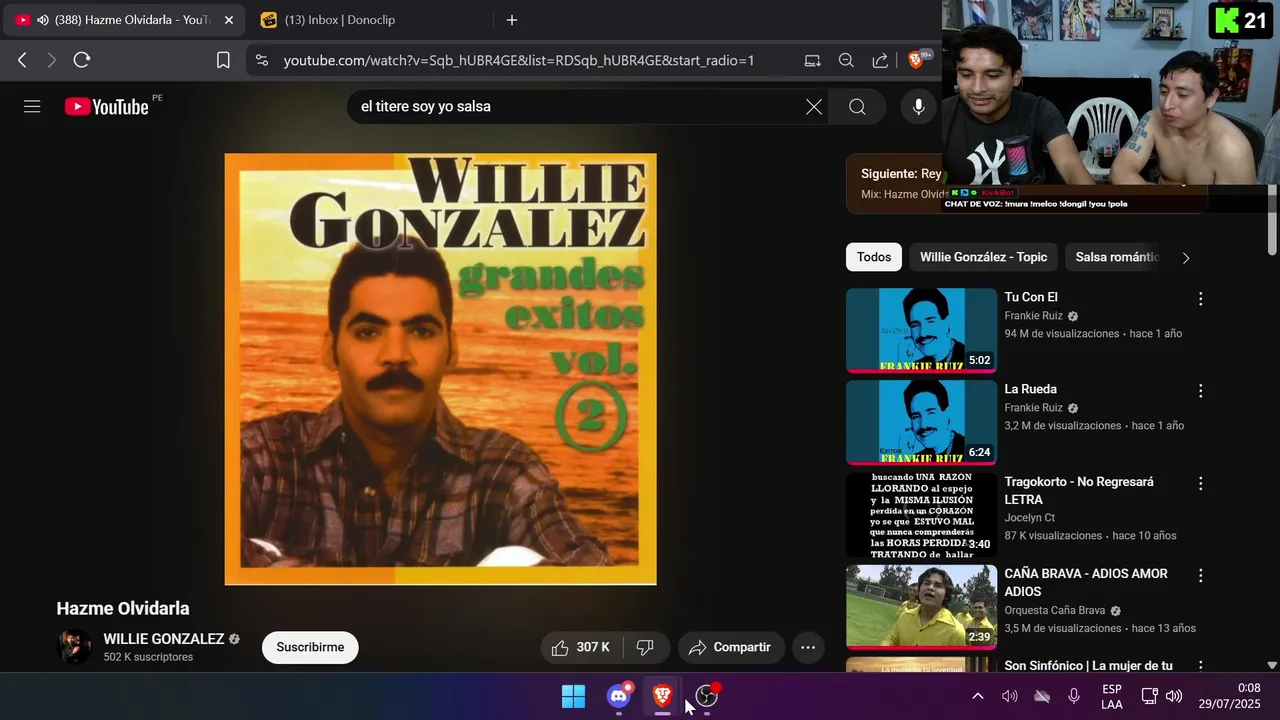
Task: Open WILLIE GONZALEZ channel name link
Action: click(x=164, y=639)
